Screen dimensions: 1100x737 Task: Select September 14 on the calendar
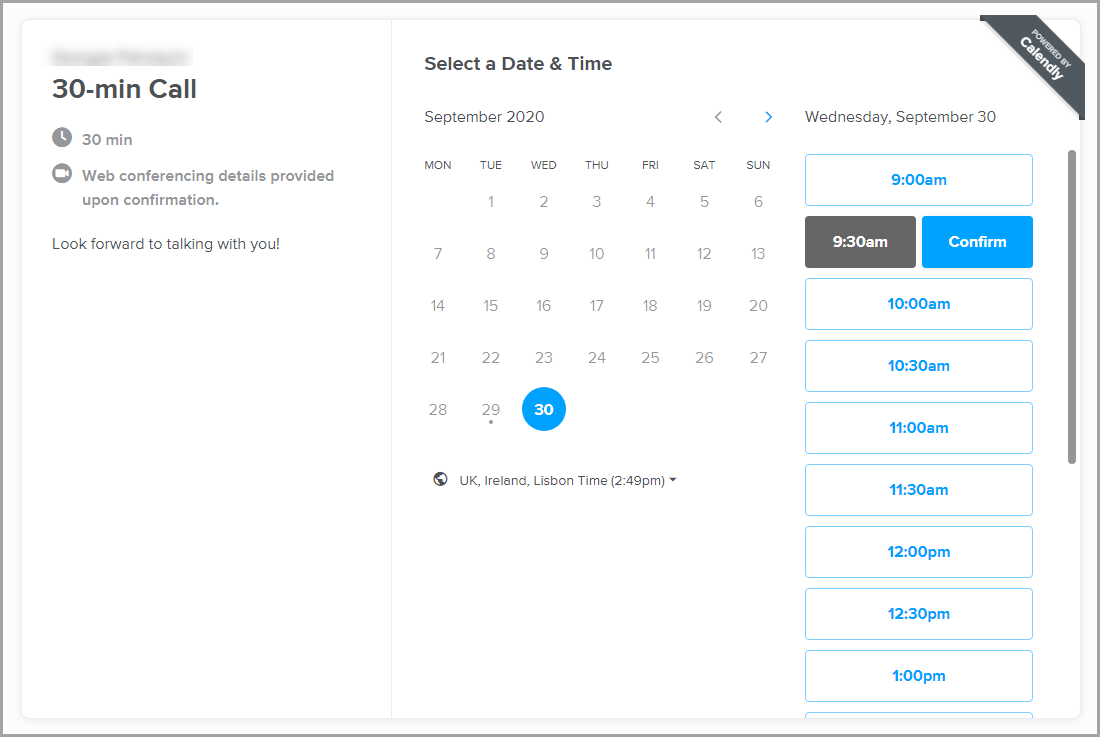438,305
